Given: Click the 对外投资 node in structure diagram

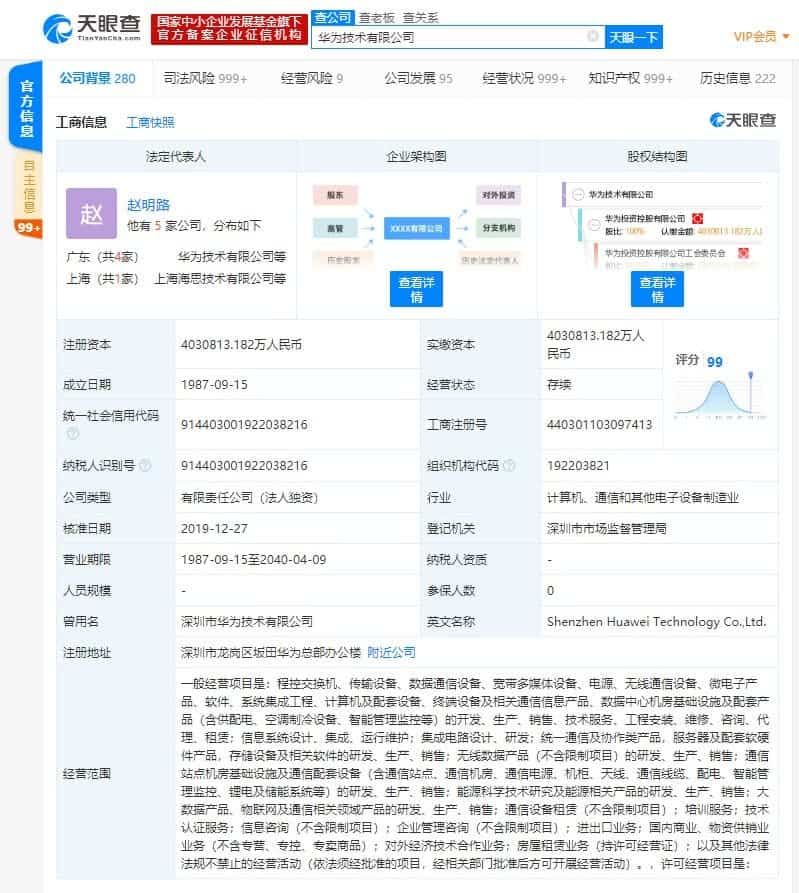Looking at the screenshot, I should pos(498,195).
